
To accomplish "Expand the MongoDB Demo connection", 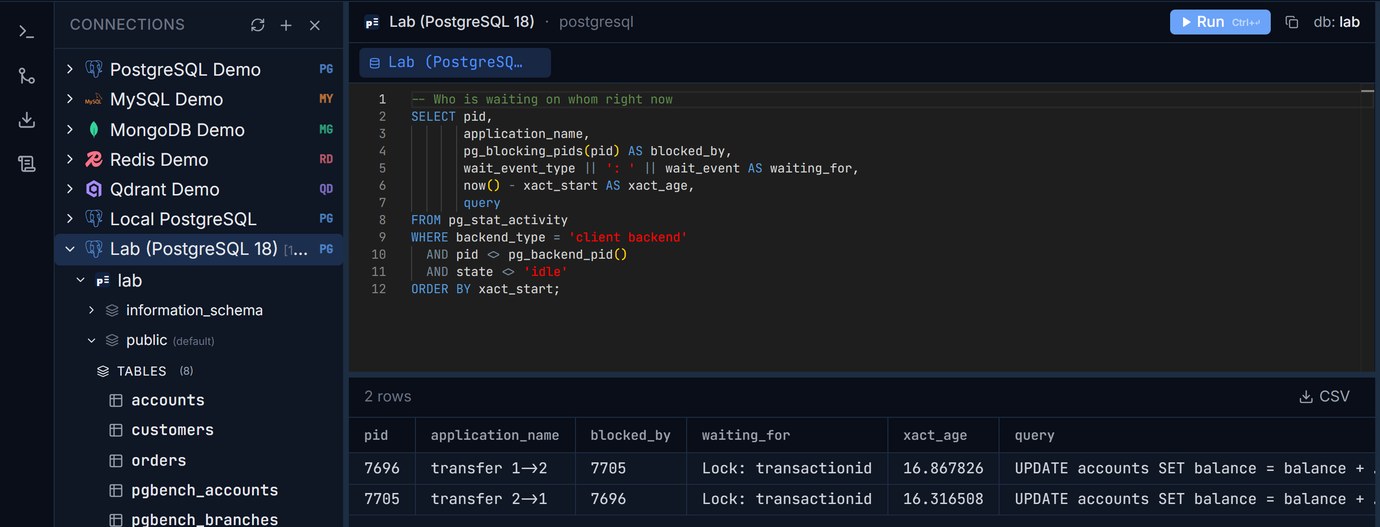I will pos(69,129).
